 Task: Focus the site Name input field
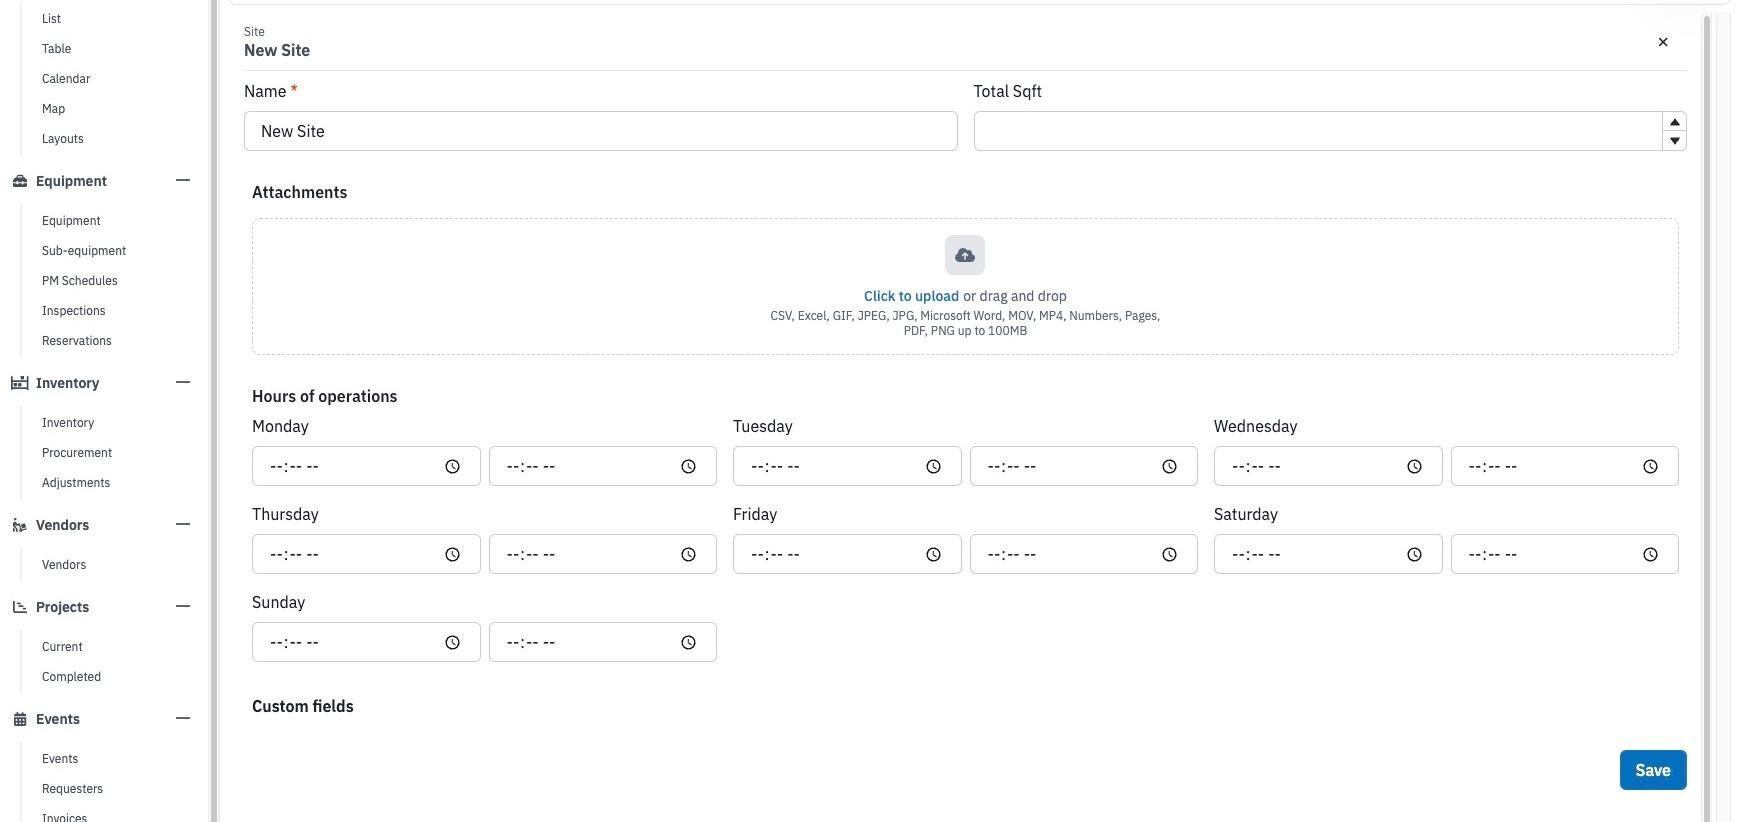600,131
